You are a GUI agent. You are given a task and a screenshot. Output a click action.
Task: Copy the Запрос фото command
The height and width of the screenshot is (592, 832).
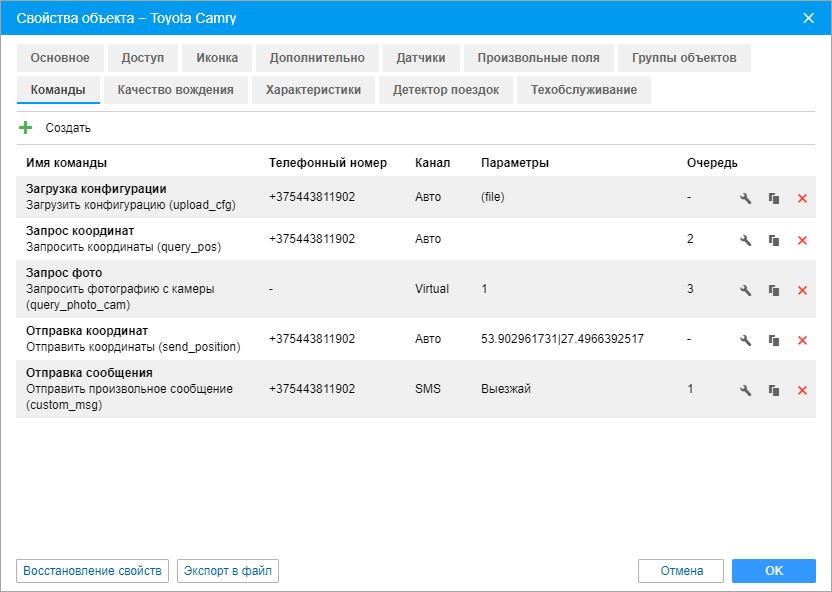[774, 290]
